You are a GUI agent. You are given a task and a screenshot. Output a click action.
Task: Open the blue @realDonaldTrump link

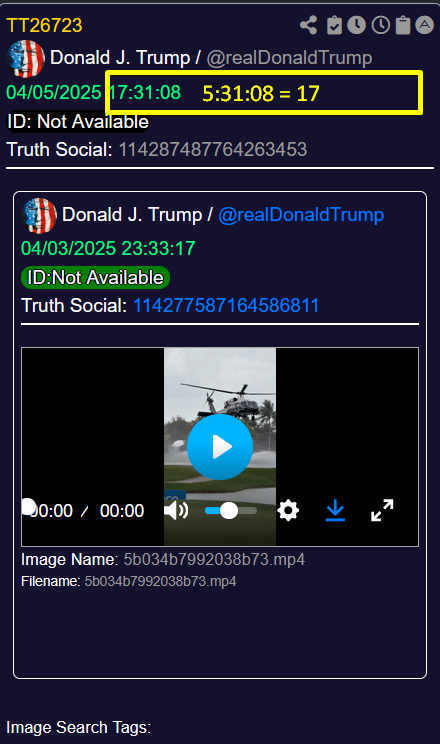point(301,214)
